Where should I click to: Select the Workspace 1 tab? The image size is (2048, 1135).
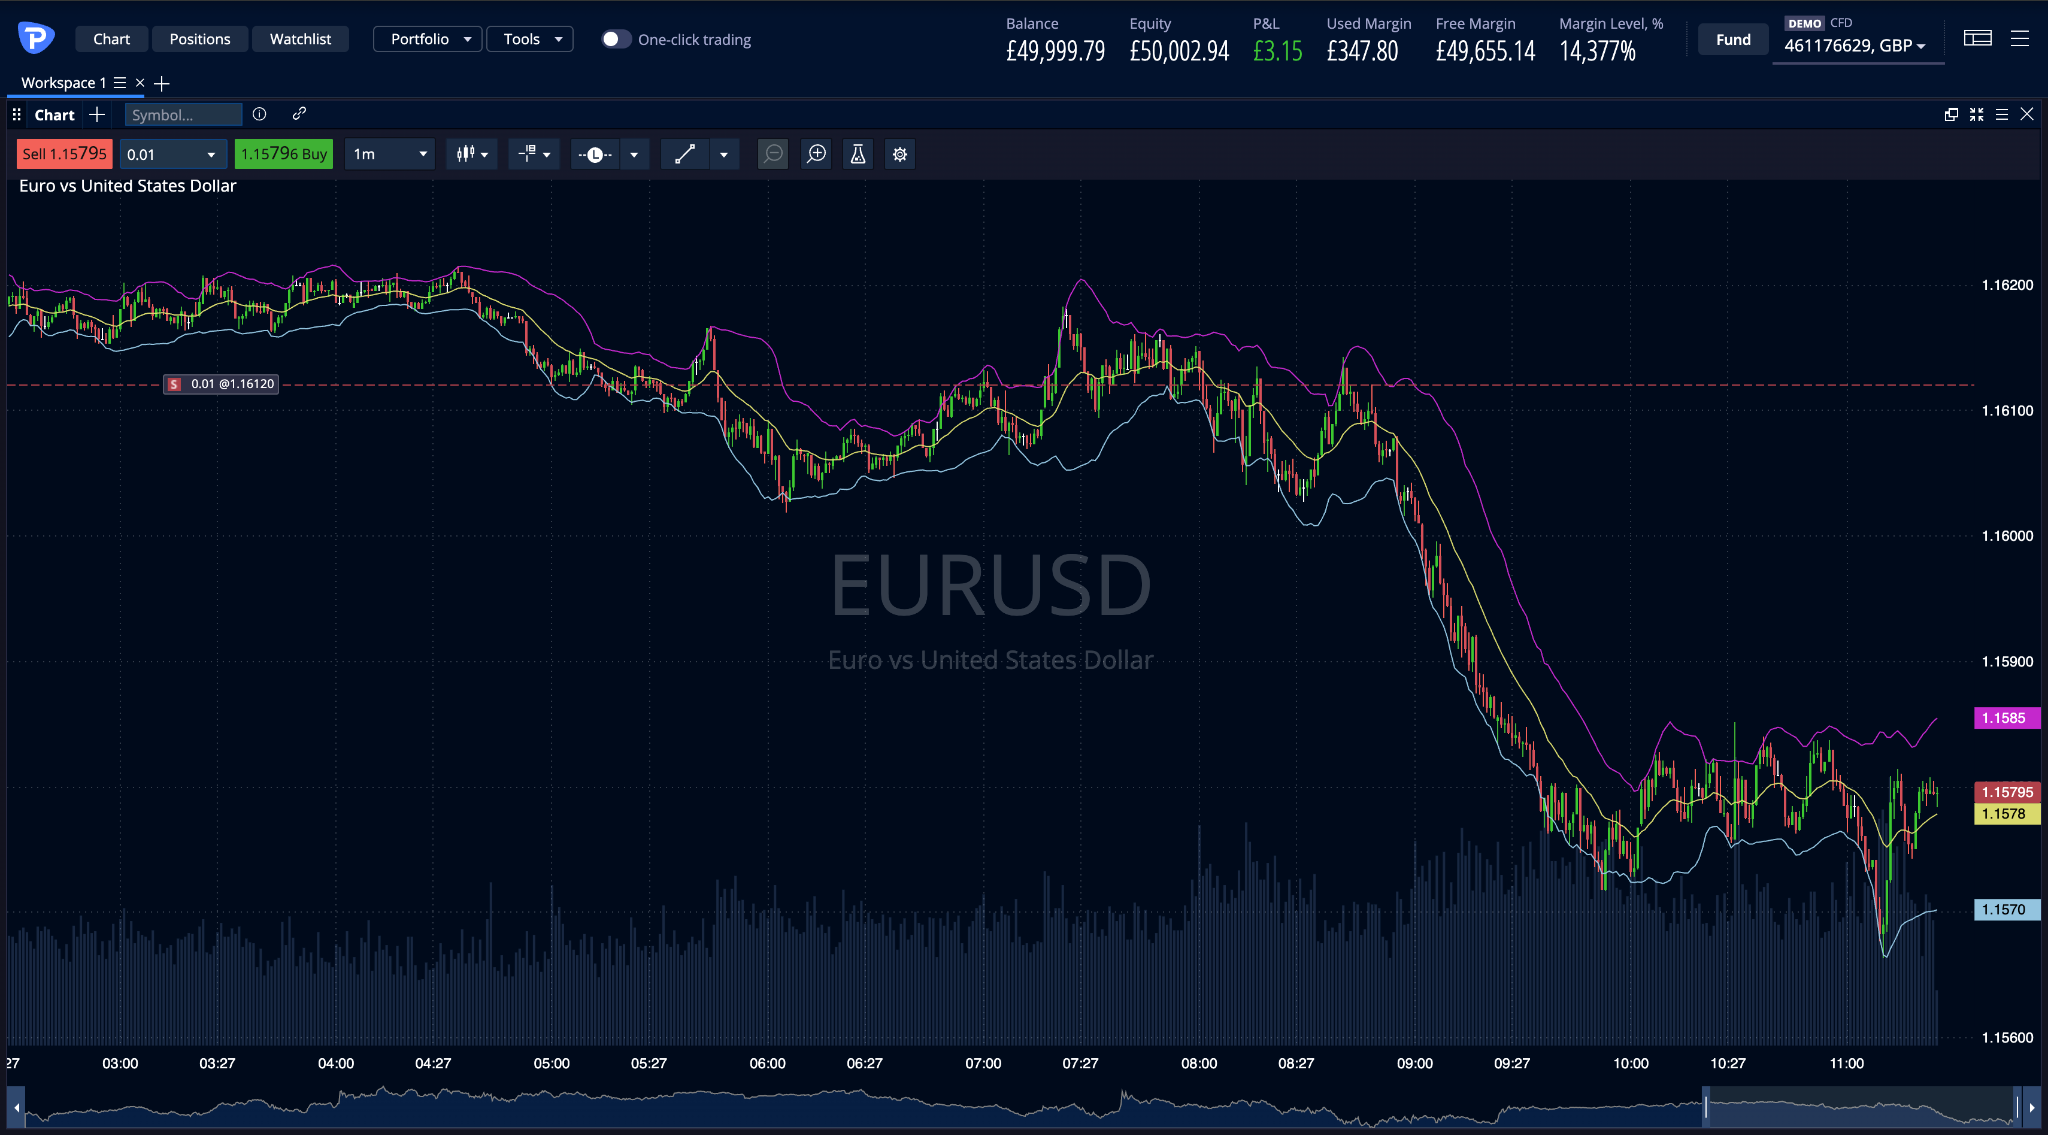pyautogui.click(x=63, y=83)
